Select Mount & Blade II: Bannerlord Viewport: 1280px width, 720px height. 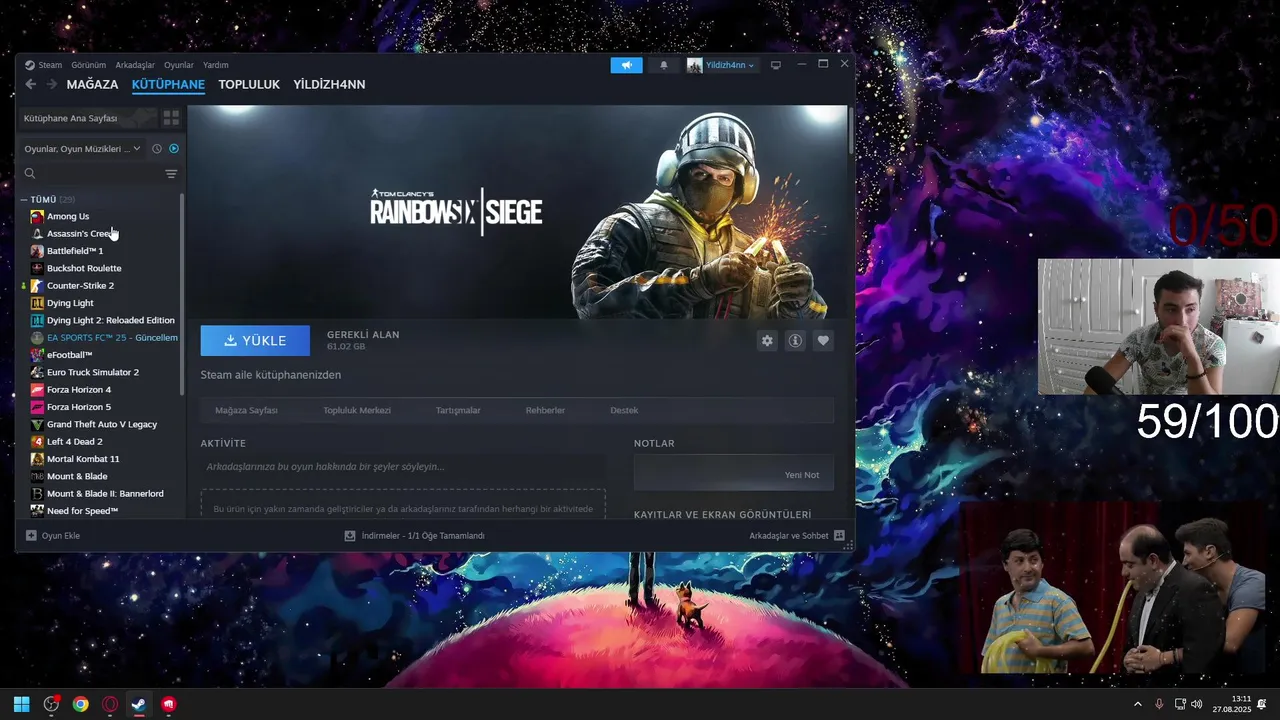pos(105,493)
